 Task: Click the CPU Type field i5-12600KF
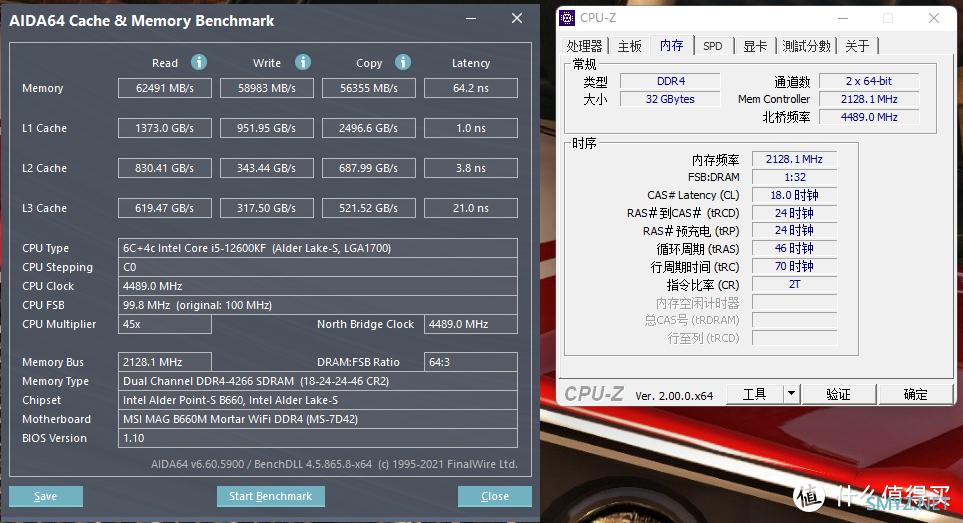tap(318, 248)
